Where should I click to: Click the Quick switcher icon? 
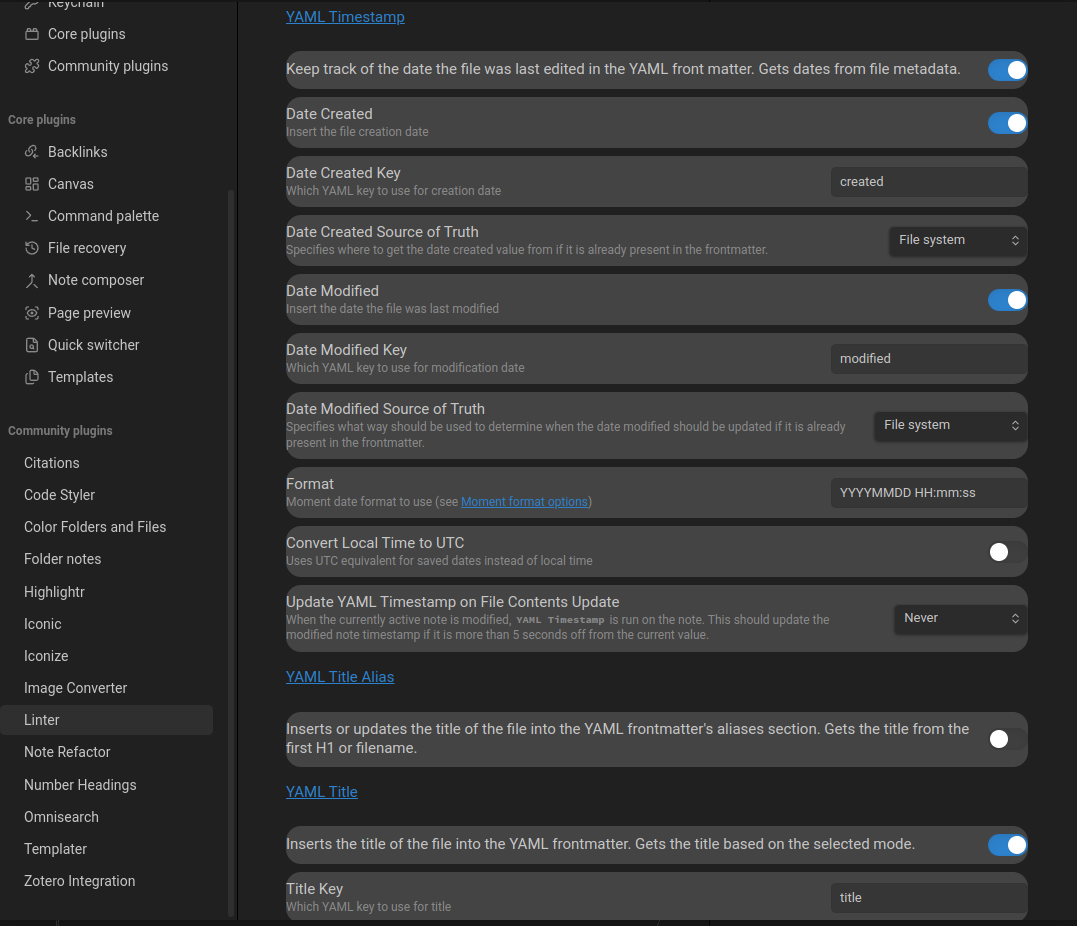(32, 345)
